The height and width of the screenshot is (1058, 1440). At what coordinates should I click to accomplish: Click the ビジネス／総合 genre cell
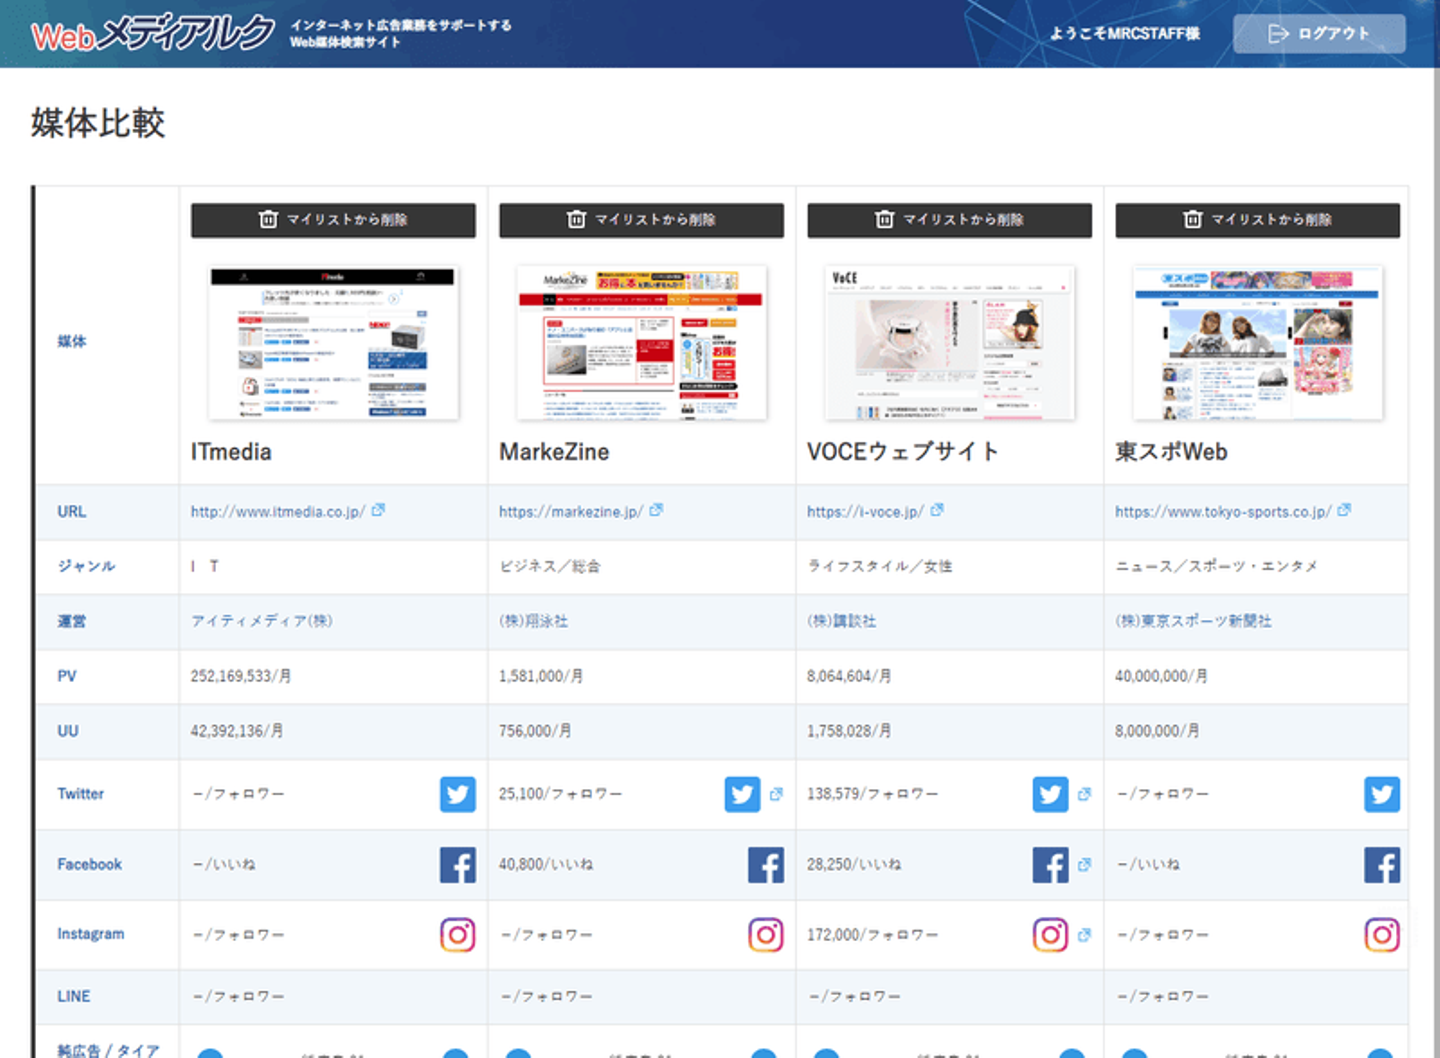pos(550,567)
